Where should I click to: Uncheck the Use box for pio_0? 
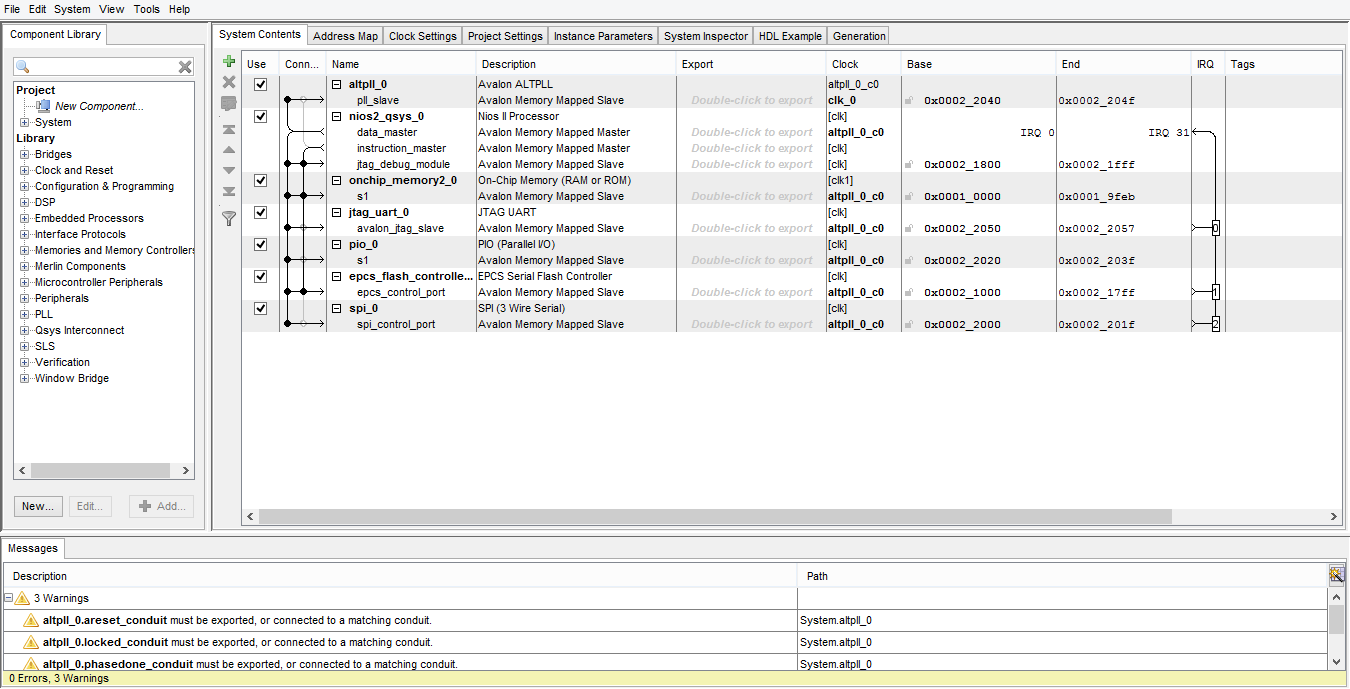[x=261, y=244]
